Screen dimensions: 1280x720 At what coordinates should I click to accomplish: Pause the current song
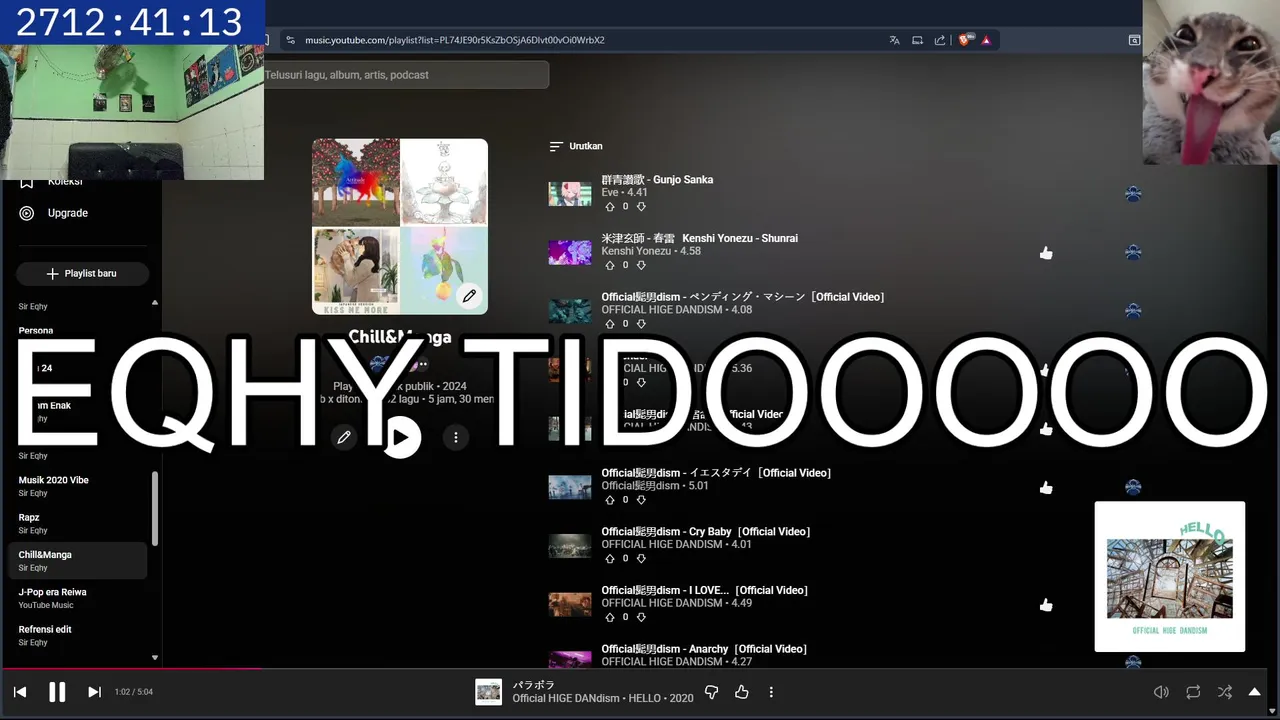pos(57,692)
